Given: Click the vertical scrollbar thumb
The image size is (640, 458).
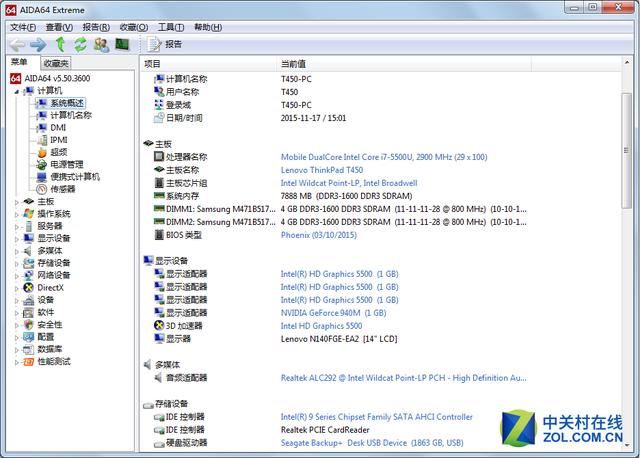Looking at the screenshot, I should (x=626, y=151).
